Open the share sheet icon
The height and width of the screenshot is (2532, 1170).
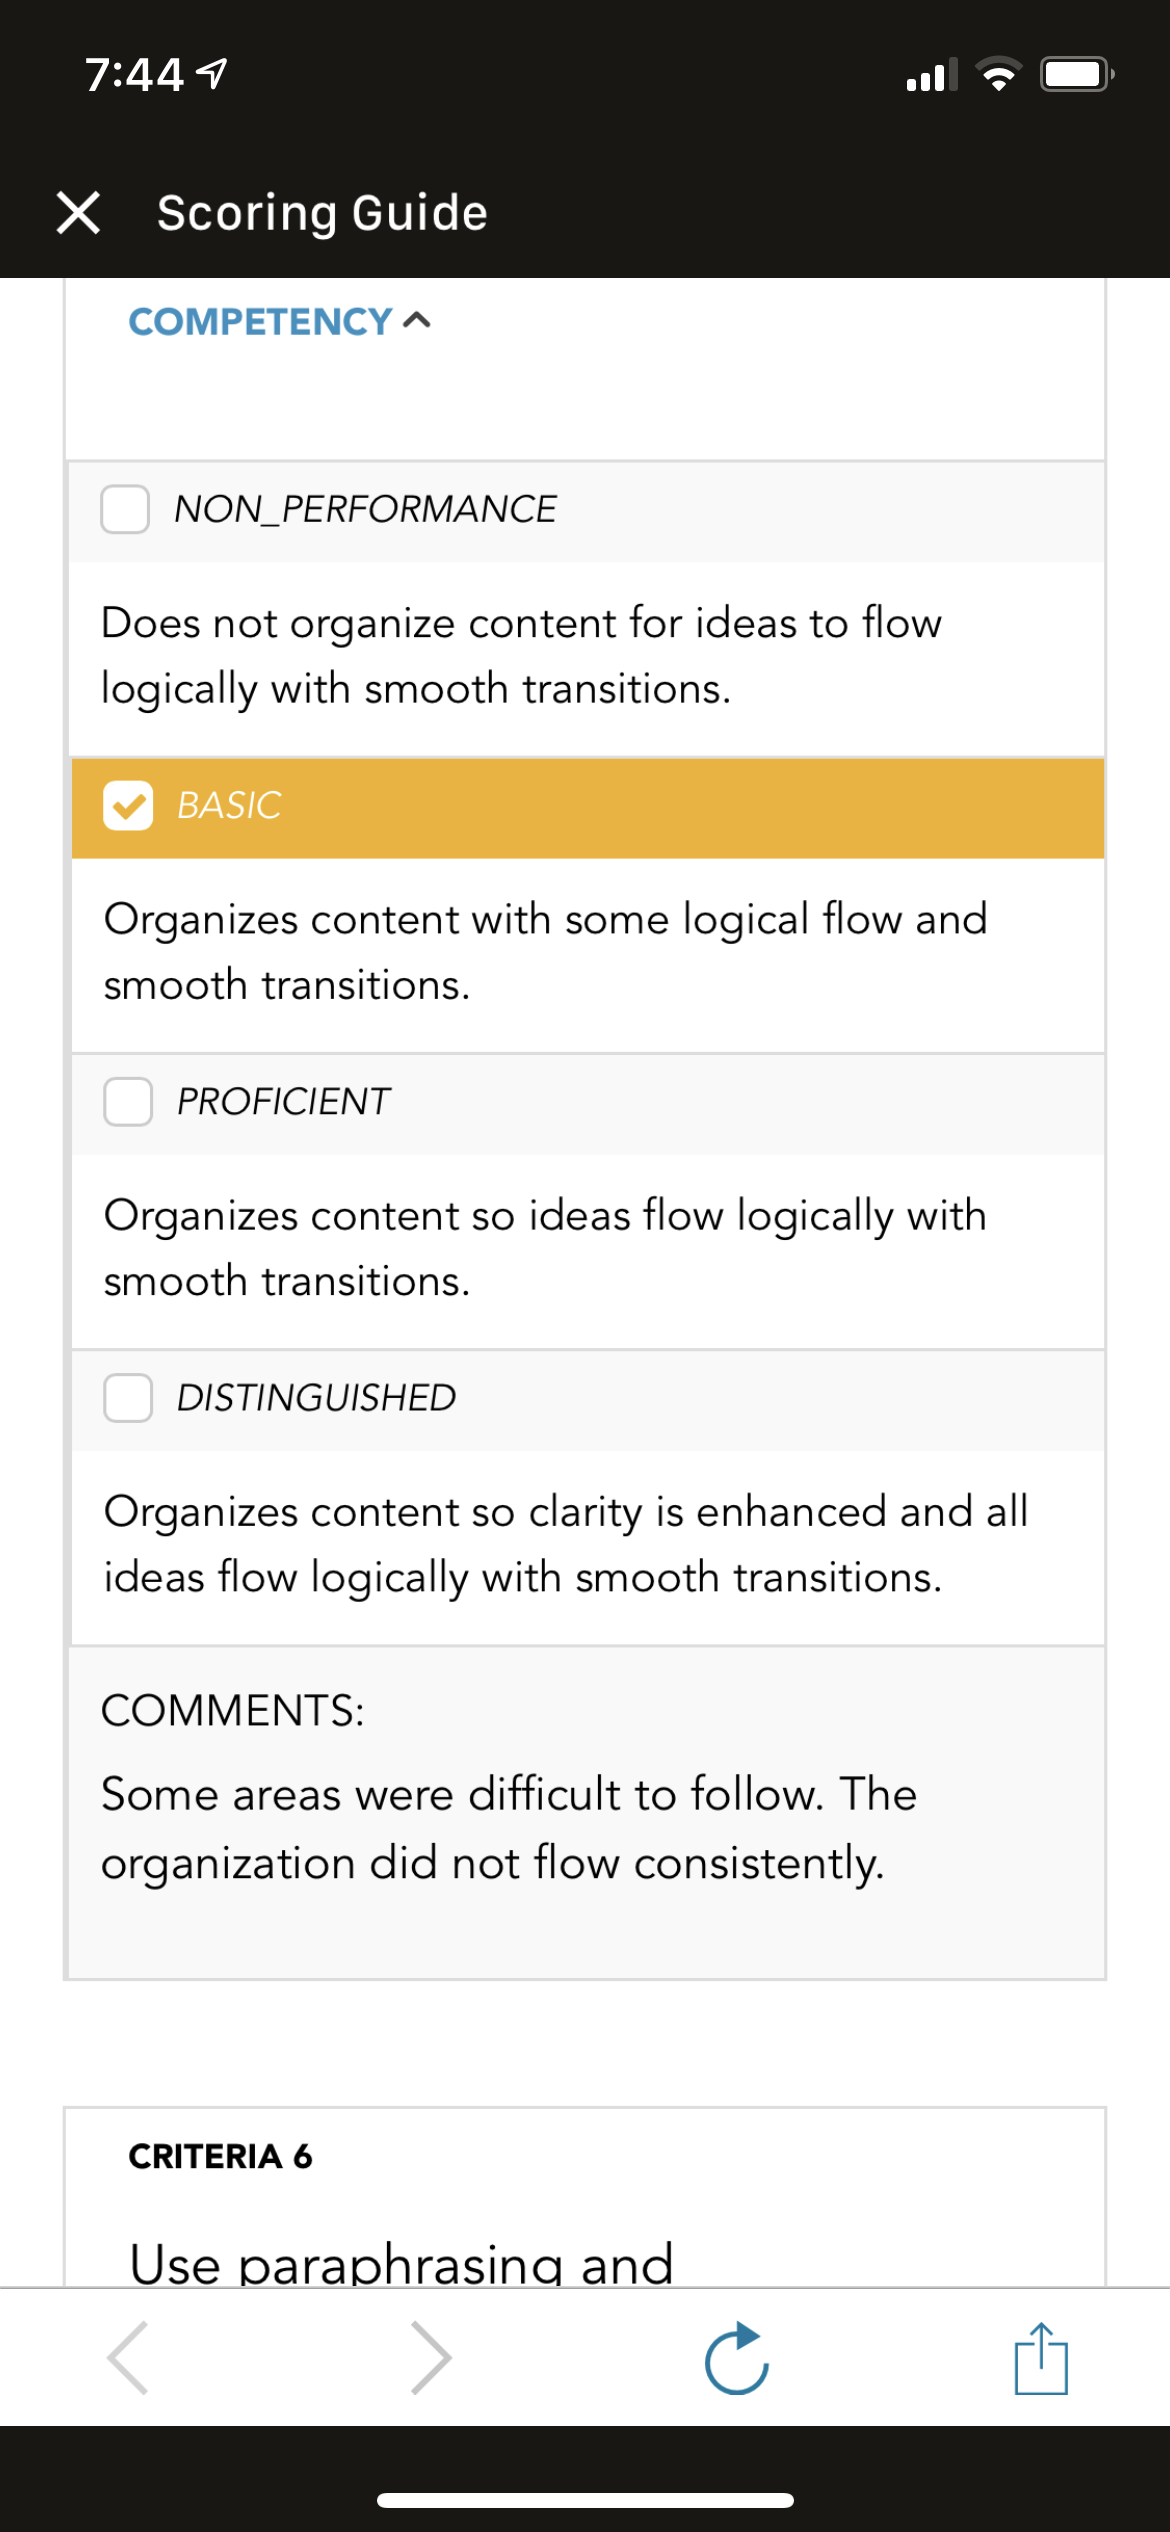coord(1041,2358)
